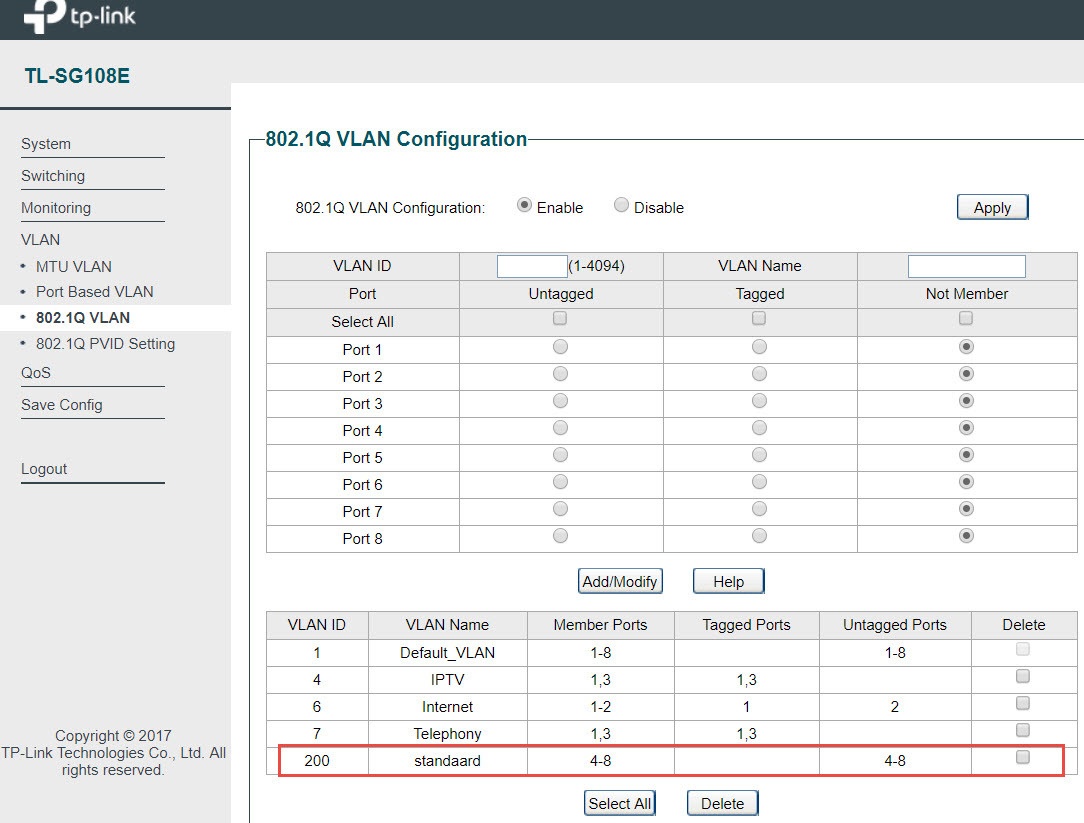Click the Help button
This screenshot has width=1084, height=823.
point(729,582)
